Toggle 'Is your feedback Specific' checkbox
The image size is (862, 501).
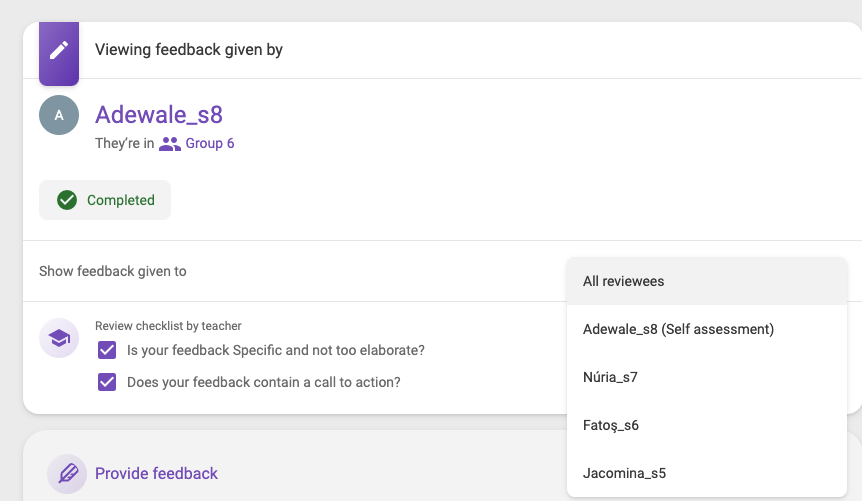click(x=107, y=350)
